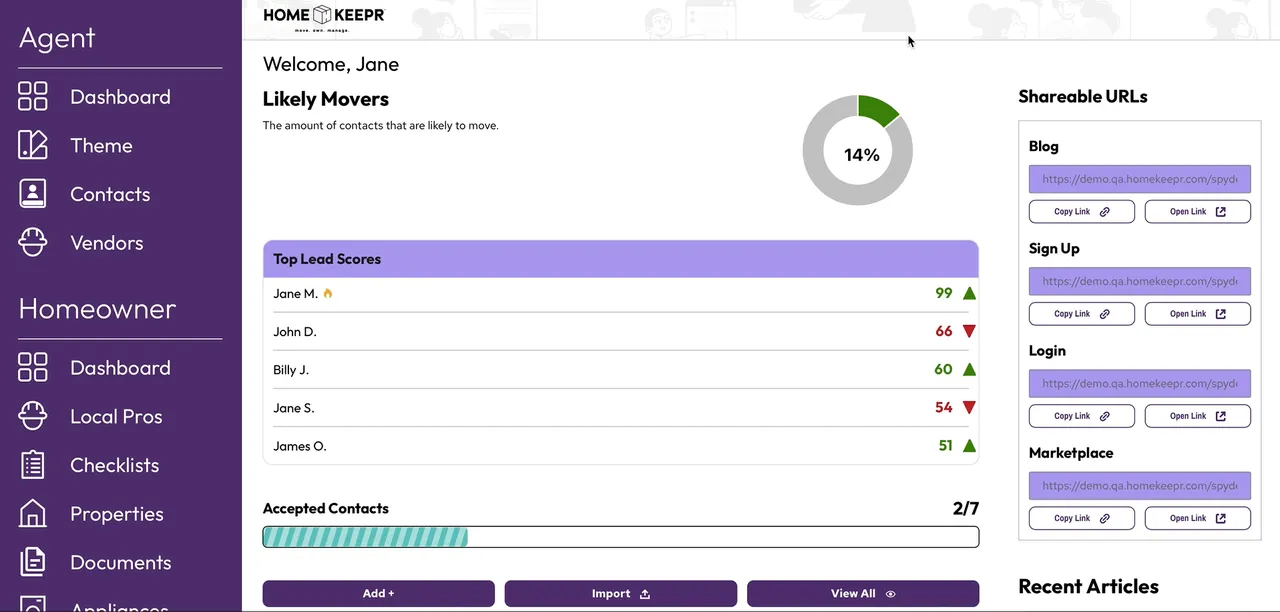1280x612 pixels.
Task: Select the John D. lead row name
Action: tap(294, 331)
